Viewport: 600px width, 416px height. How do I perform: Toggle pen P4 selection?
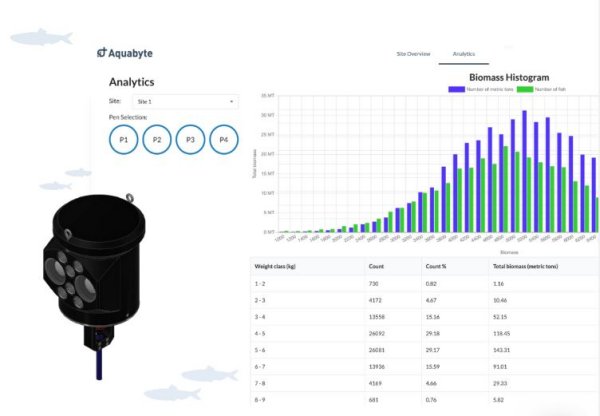pyautogui.click(x=225, y=140)
